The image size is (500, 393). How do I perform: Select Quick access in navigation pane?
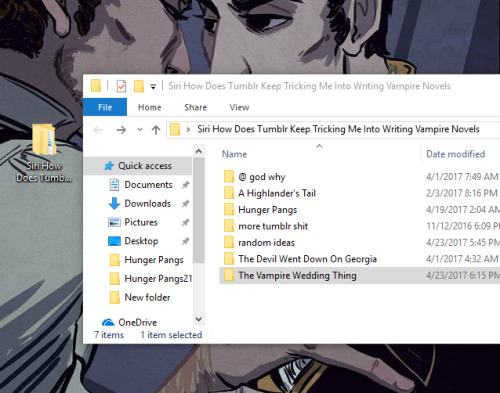pos(138,166)
